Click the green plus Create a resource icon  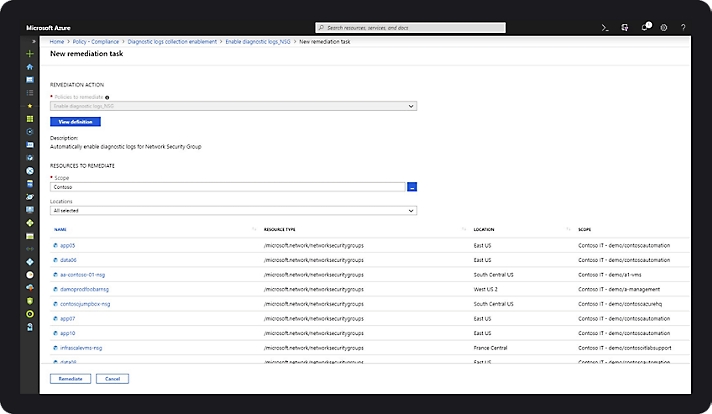pyautogui.click(x=30, y=53)
